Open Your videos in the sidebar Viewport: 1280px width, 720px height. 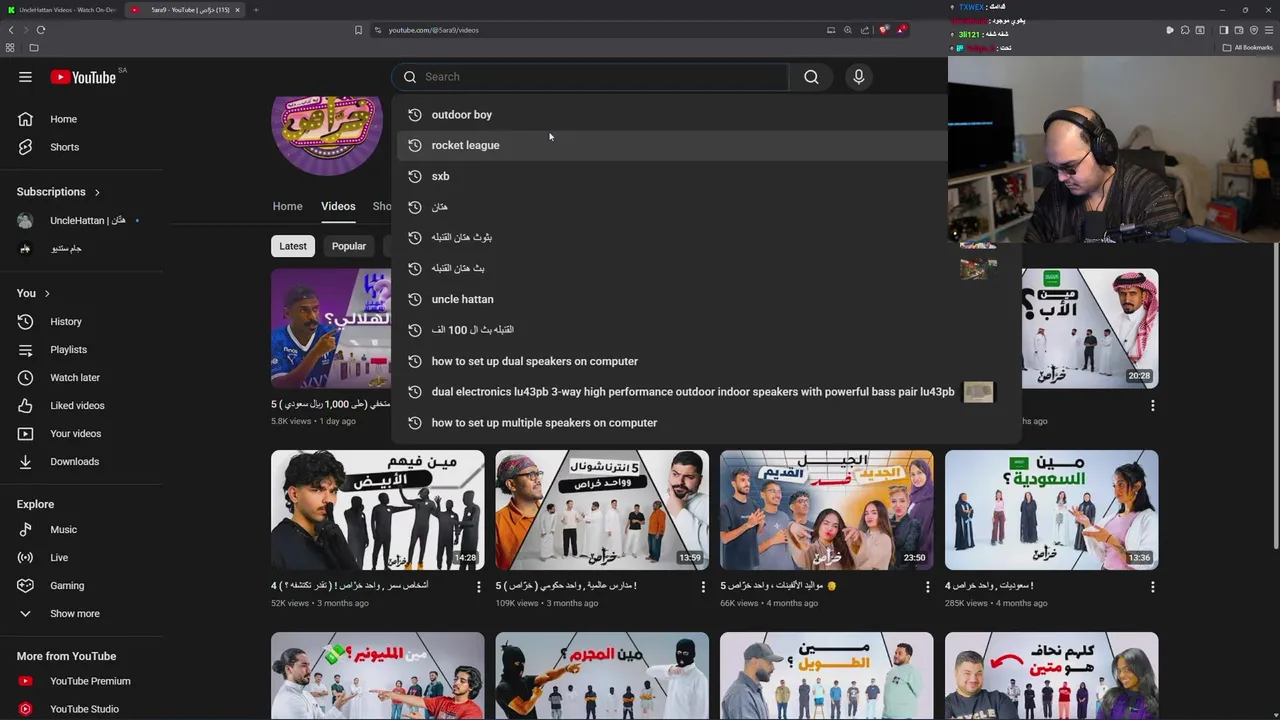75,434
